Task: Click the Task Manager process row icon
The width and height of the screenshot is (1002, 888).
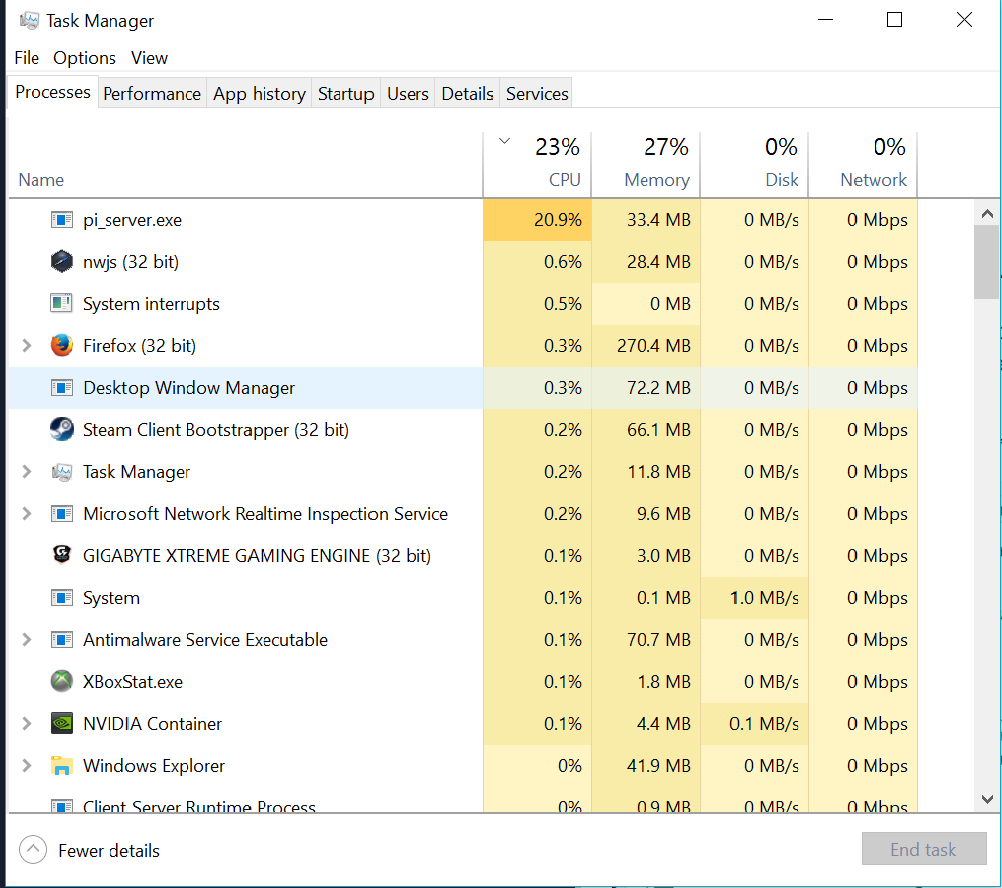Action: click(61, 471)
